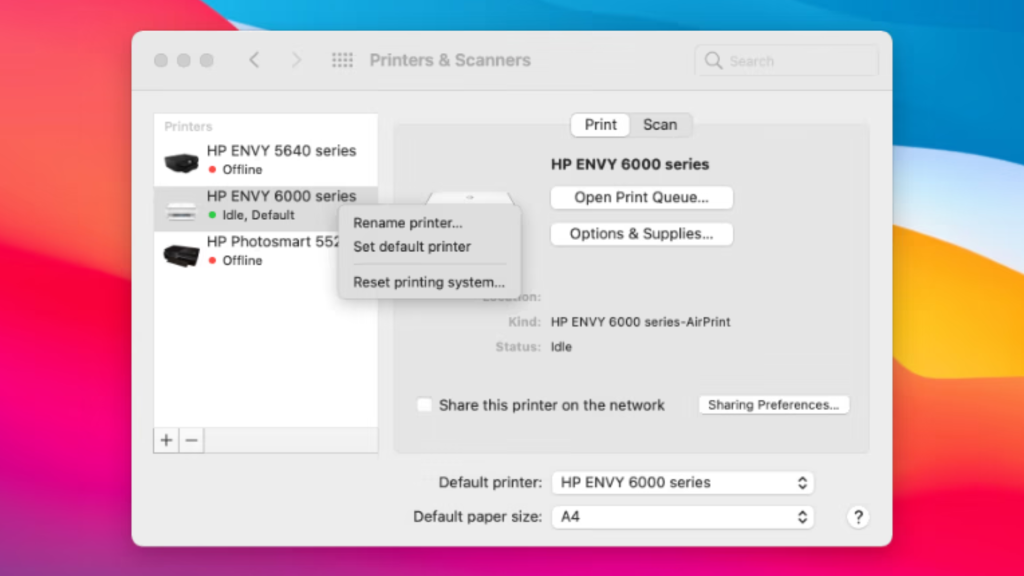1024x576 pixels.
Task: Choose Rename printer from context menu
Action: pyautogui.click(x=408, y=223)
